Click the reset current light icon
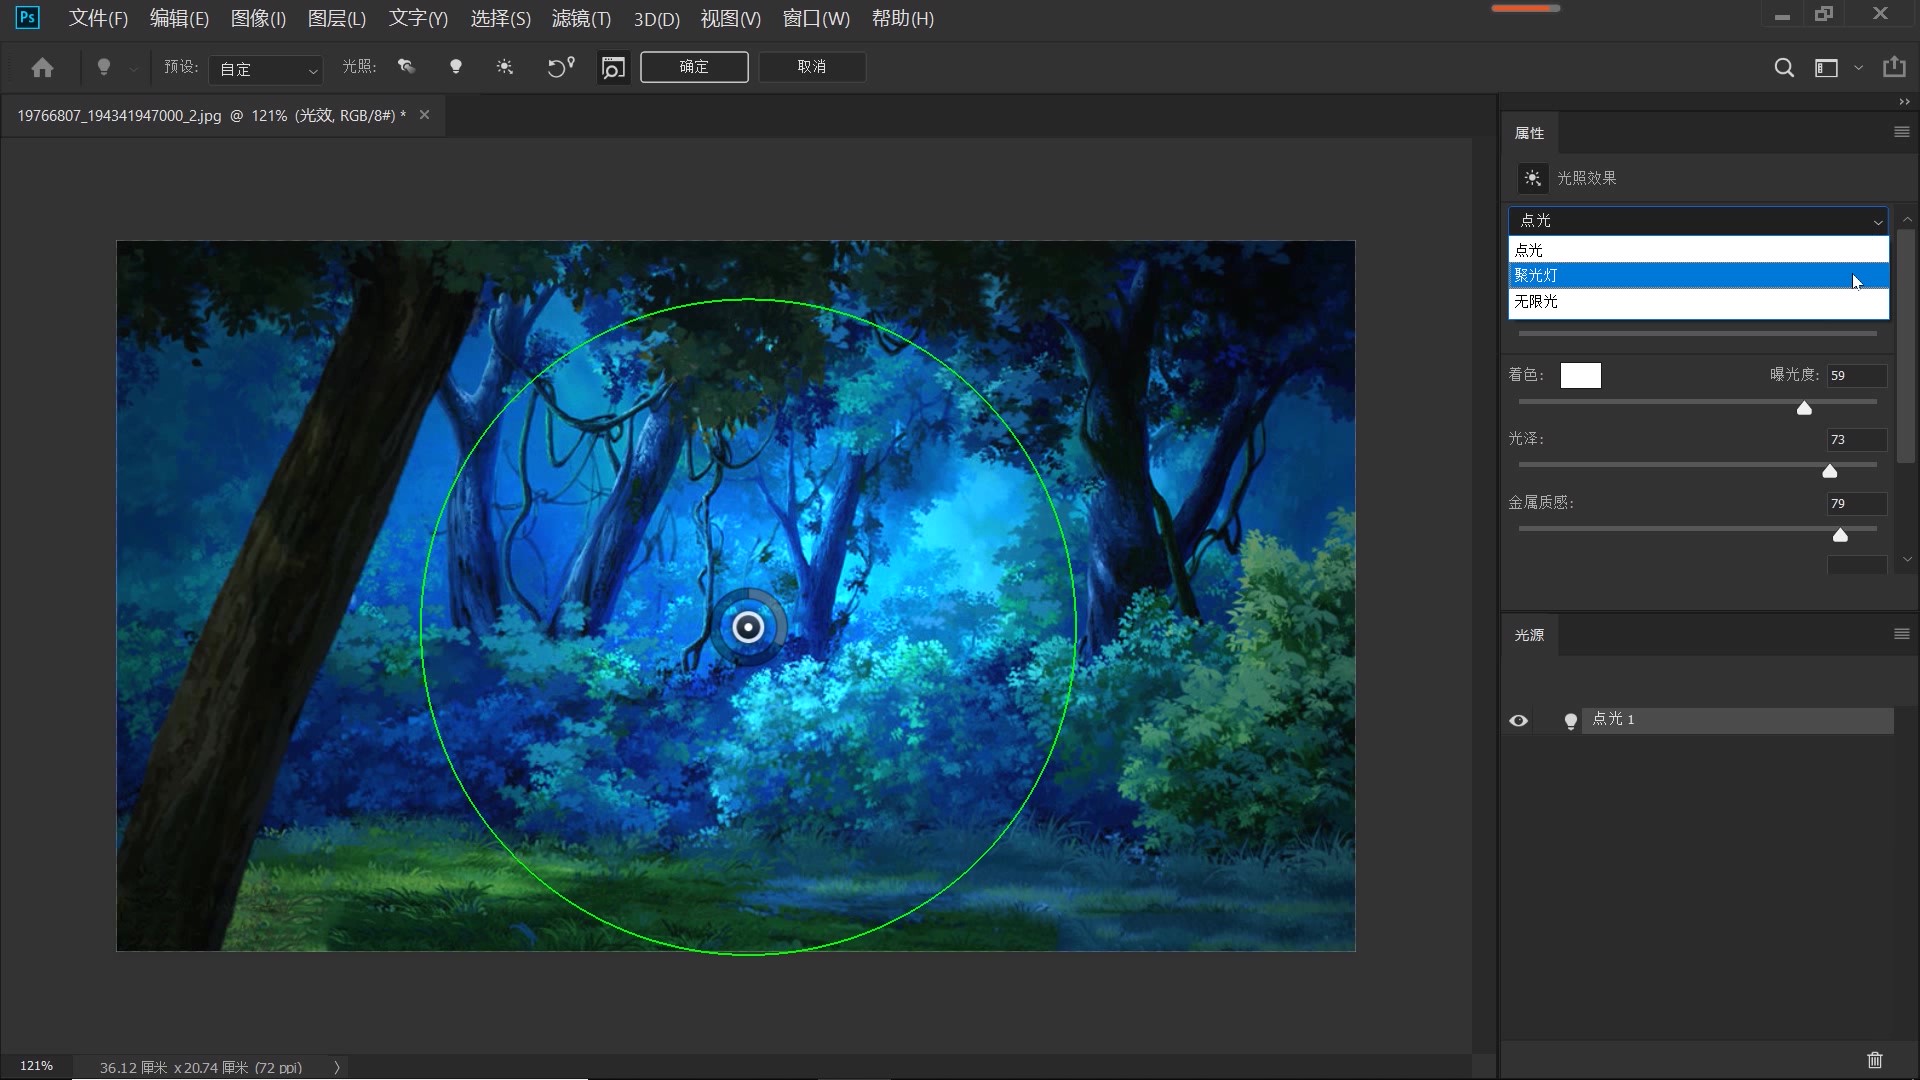Screen dimensions: 1920x1080 [x=560, y=67]
